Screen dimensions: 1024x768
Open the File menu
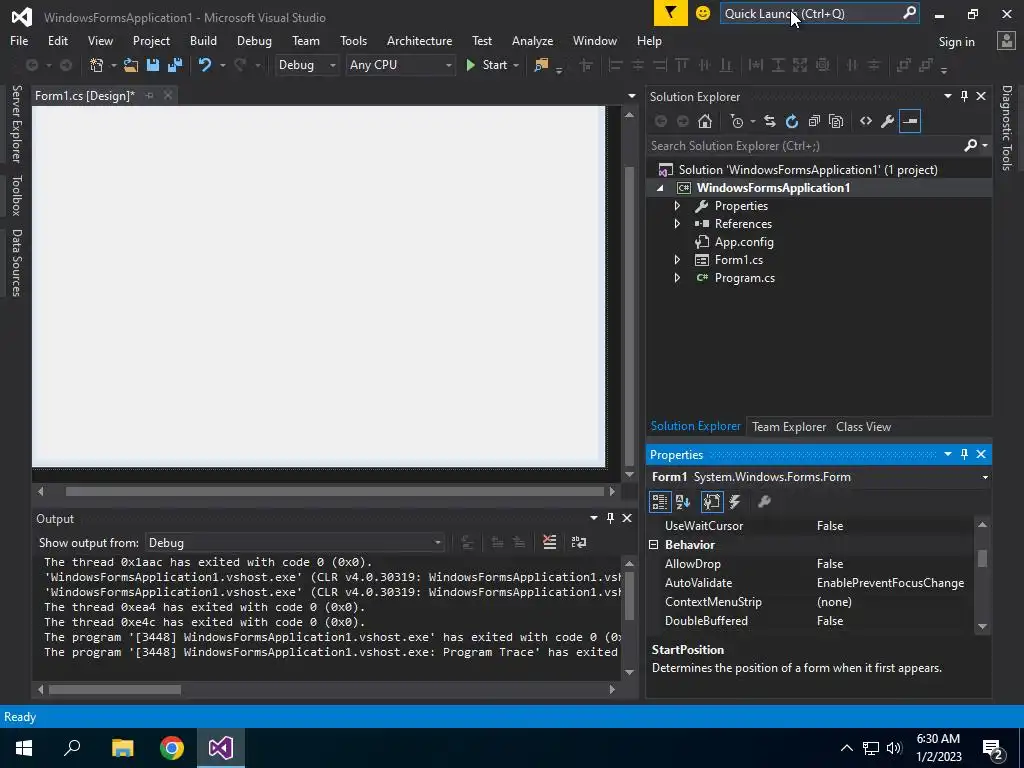(x=19, y=40)
